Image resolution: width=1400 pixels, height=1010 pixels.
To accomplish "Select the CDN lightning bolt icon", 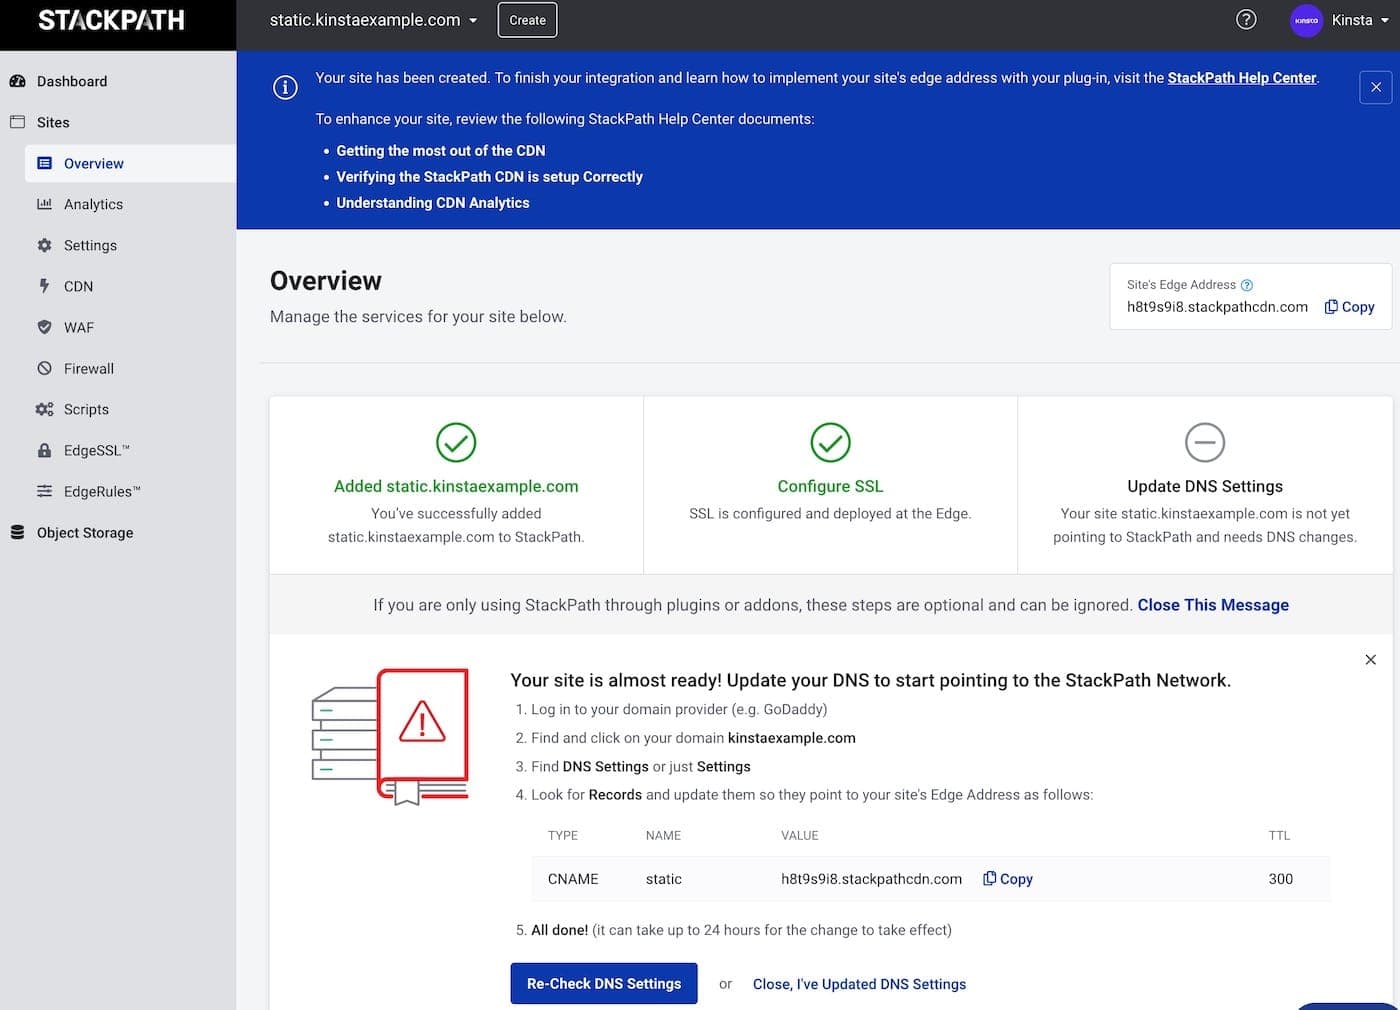I will point(44,286).
